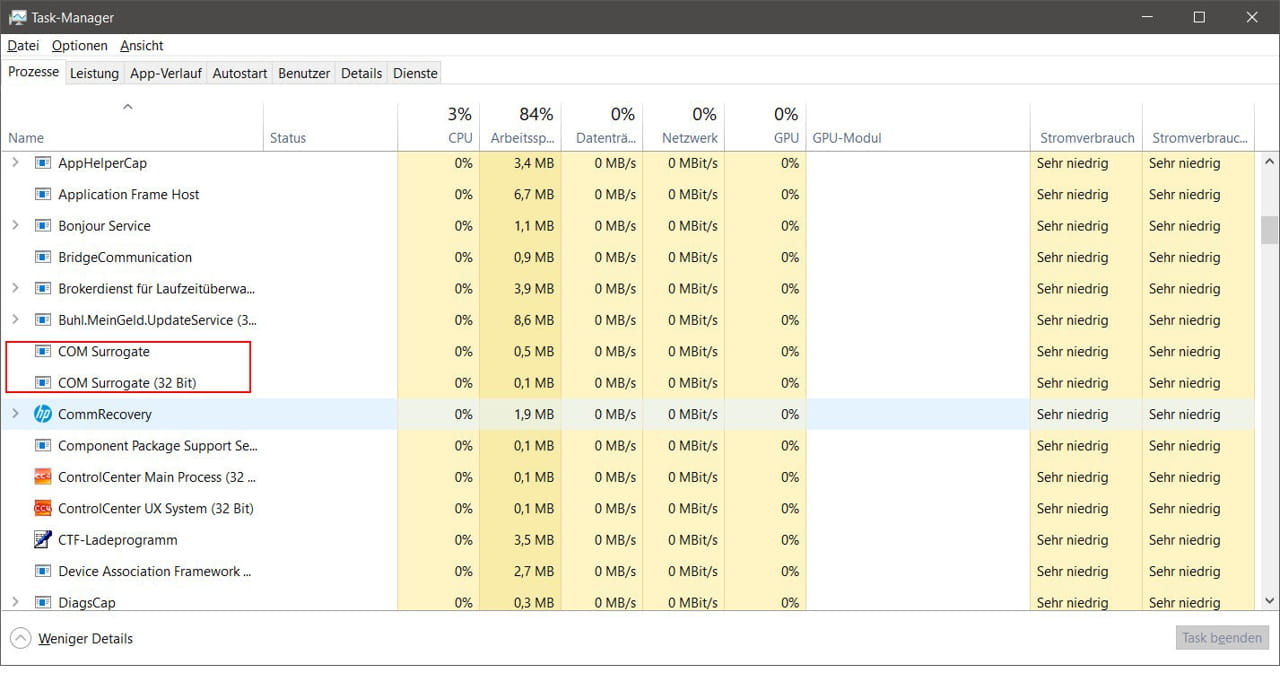1280x673 pixels.
Task: Click the BridgeCommunication process icon
Action: pyautogui.click(x=41, y=257)
